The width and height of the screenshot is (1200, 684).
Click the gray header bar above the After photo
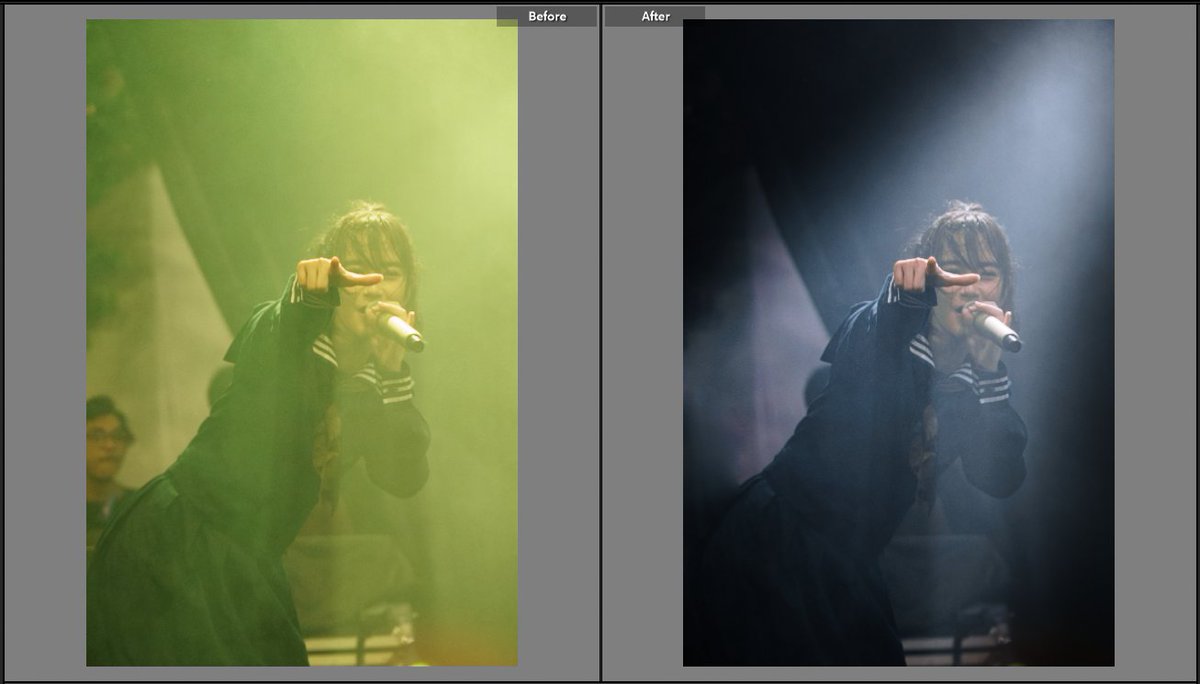click(900, 10)
